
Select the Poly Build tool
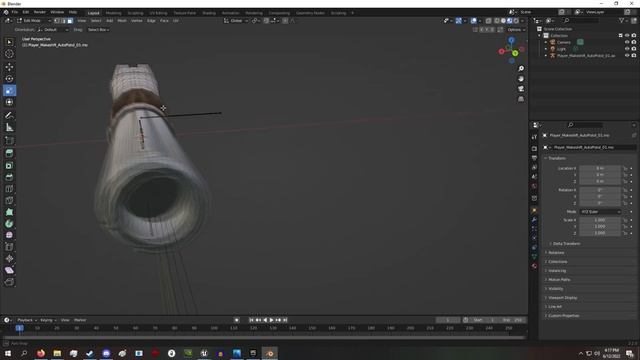pyautogui.click(x=9, y=212)
